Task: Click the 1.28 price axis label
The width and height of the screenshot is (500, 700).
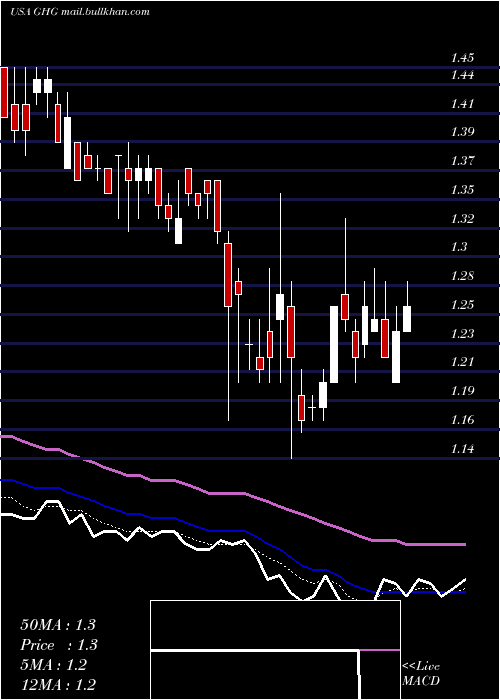Action: (x=462, y=276)
